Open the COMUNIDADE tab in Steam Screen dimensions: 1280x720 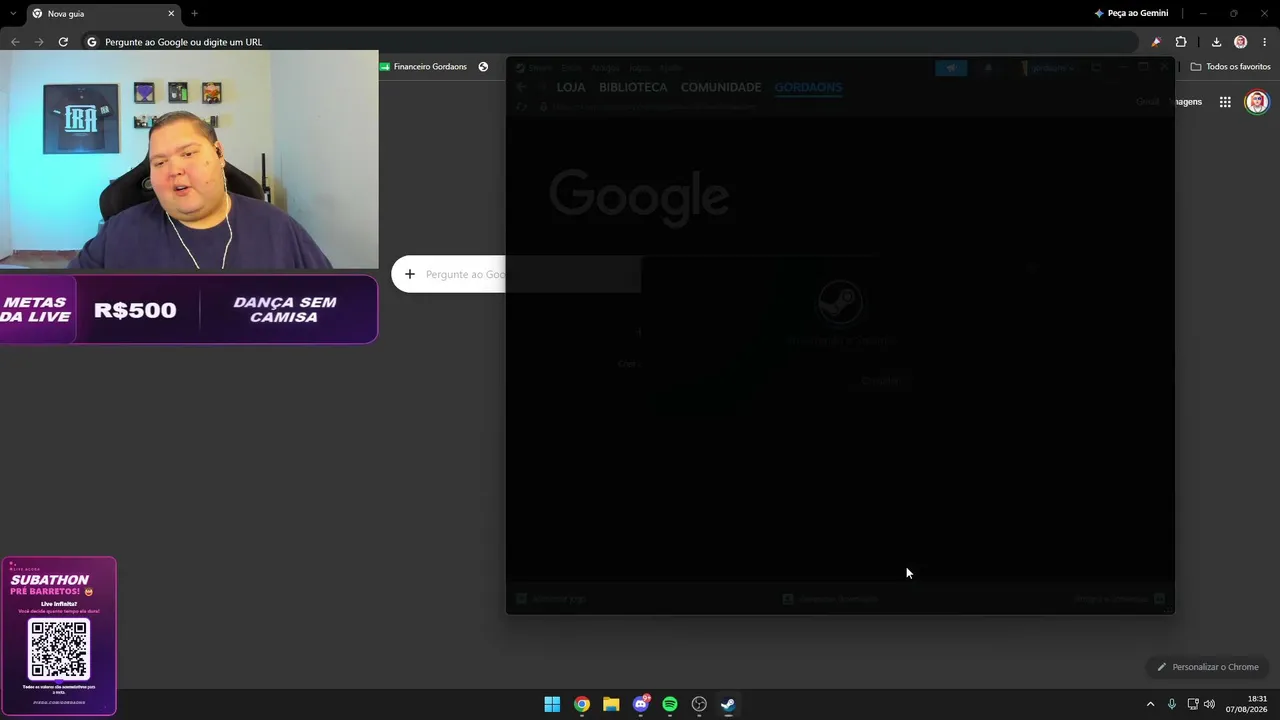721,88
